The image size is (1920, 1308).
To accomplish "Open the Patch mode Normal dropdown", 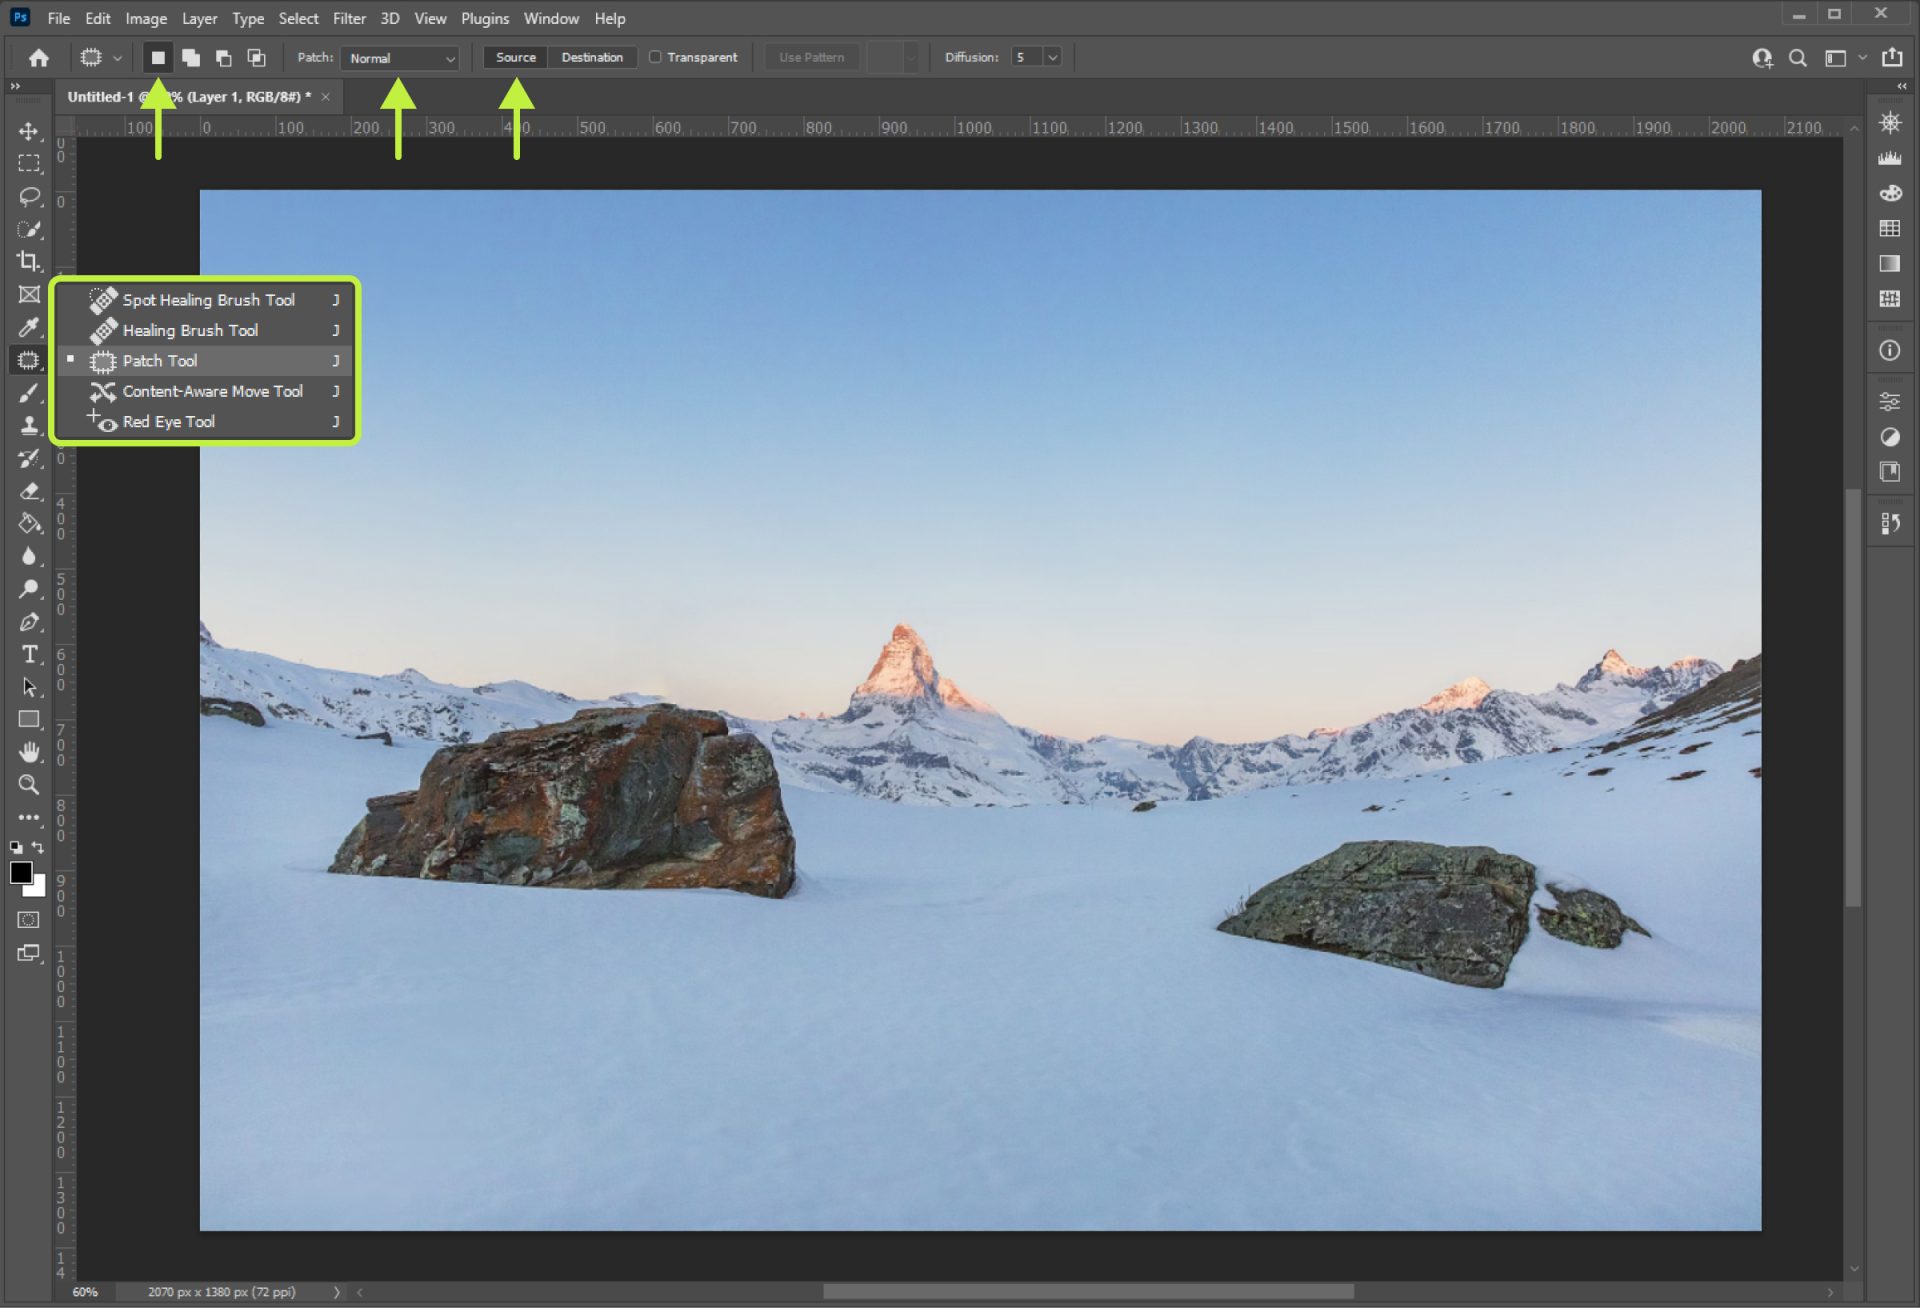I will 400,58.
